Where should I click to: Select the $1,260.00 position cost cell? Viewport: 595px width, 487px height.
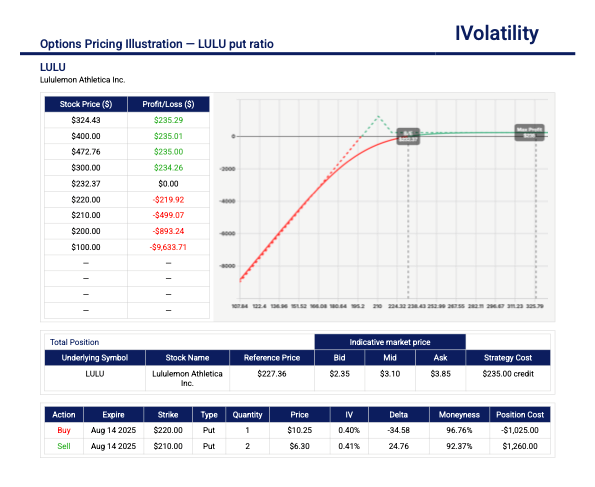point(520,446)
